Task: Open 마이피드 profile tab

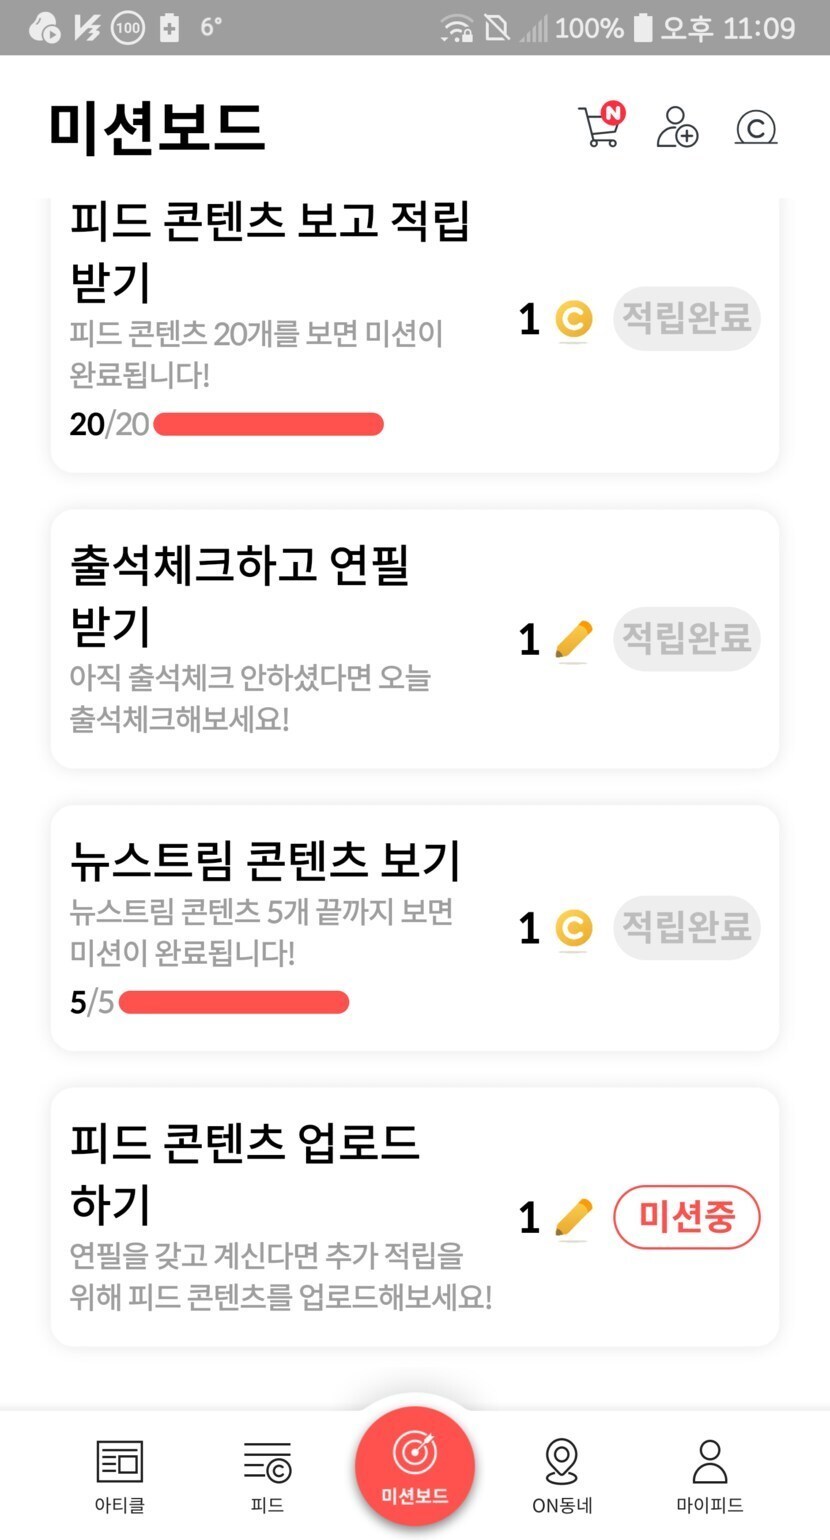Action: 709,1474
